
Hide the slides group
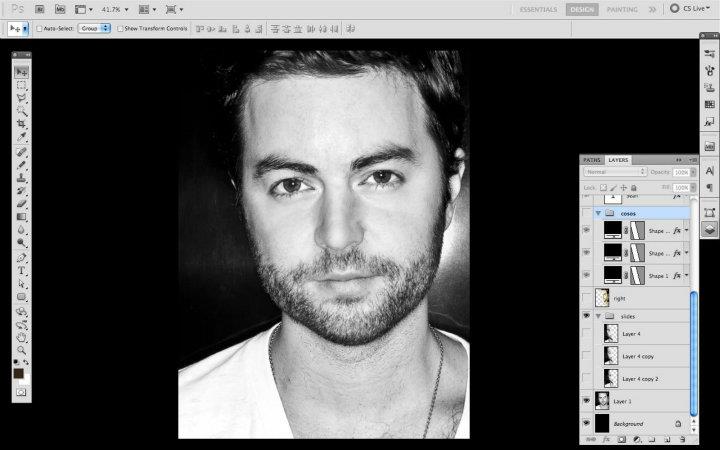(x=586, y=316)
